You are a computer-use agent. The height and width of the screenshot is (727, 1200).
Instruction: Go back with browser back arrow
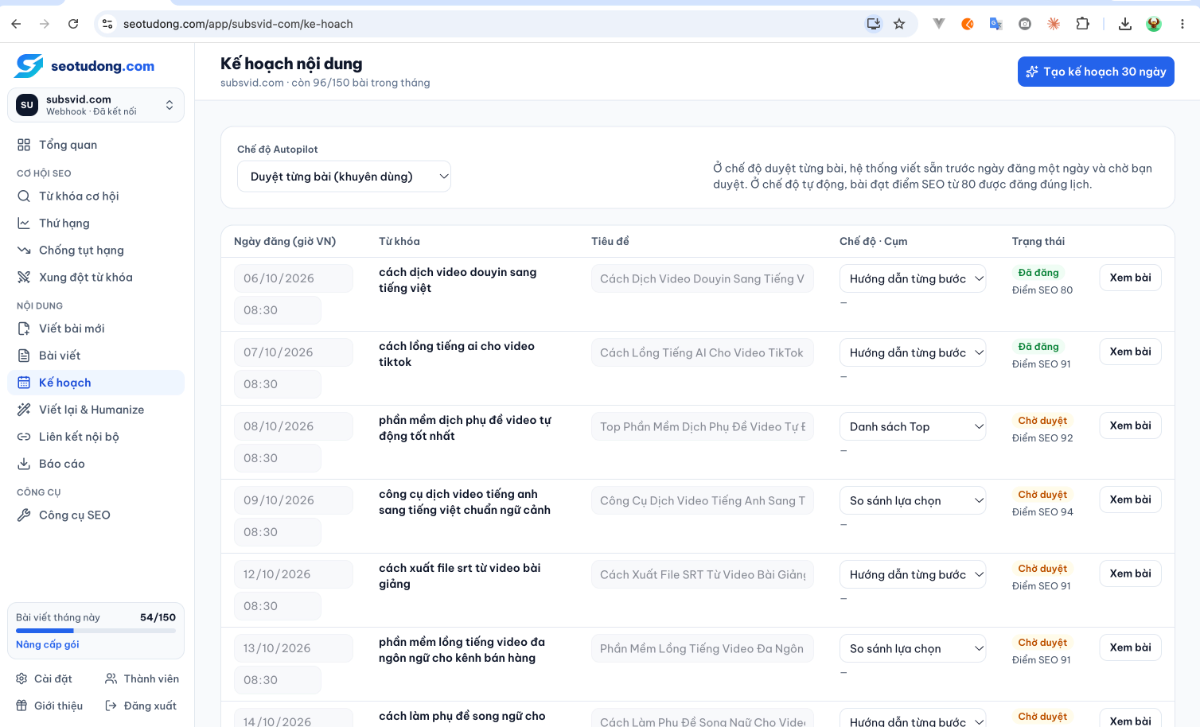click(x=16, y=23)
